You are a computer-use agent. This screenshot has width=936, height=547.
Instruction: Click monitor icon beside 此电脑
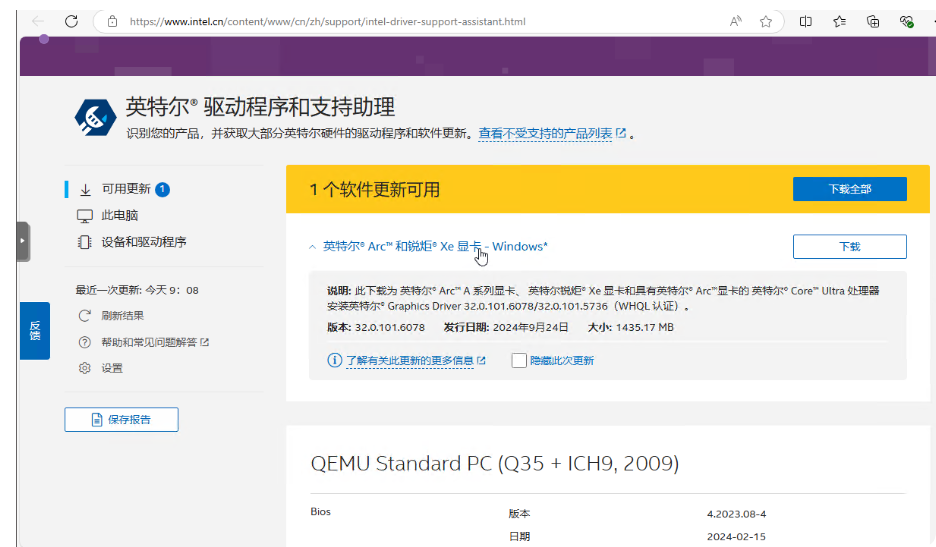85,216
